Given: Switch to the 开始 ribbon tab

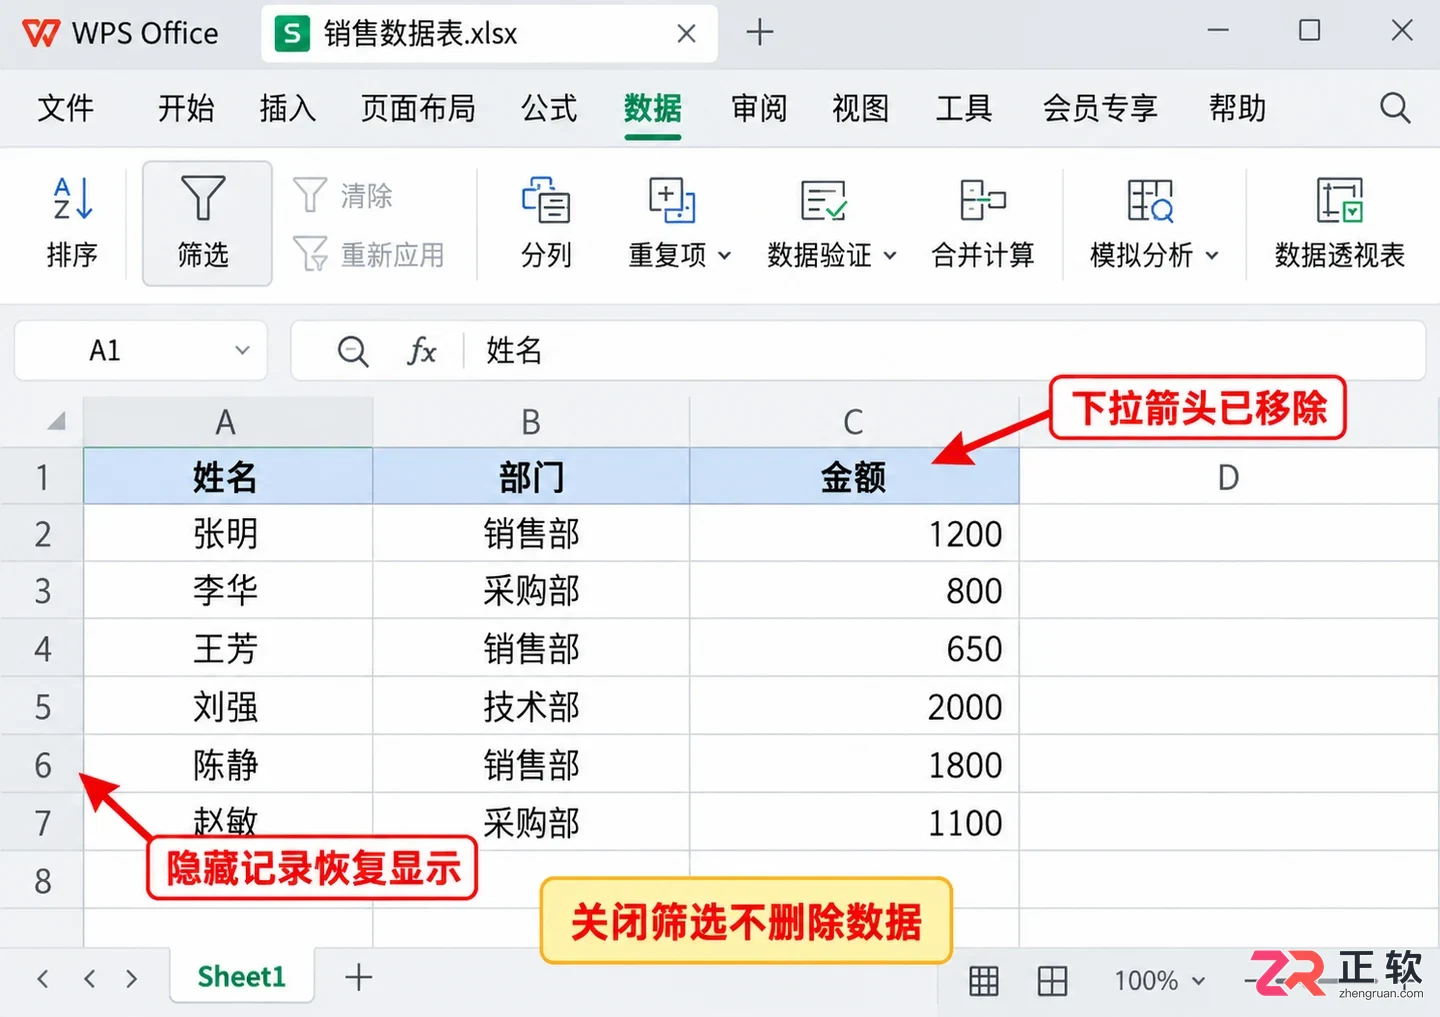Looking at the screenshot, I should pyautogui.click(x=186, y=108).
